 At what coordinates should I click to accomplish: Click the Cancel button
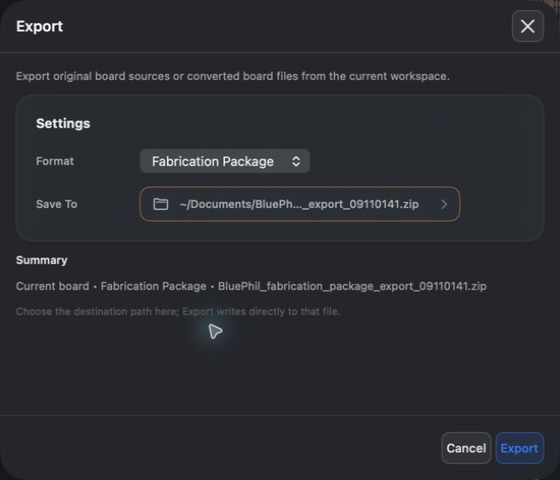pyautogui.click(x=466, y=448)
